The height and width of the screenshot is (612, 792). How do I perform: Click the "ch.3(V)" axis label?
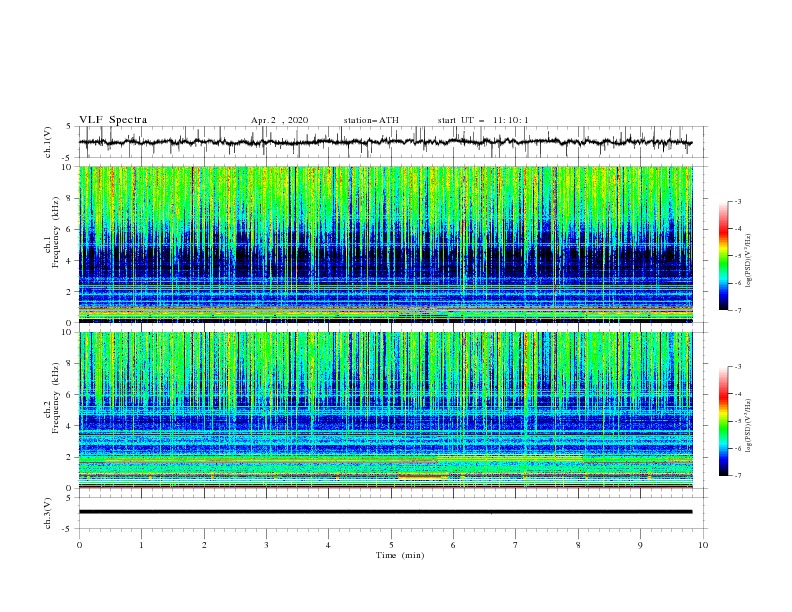48,513
